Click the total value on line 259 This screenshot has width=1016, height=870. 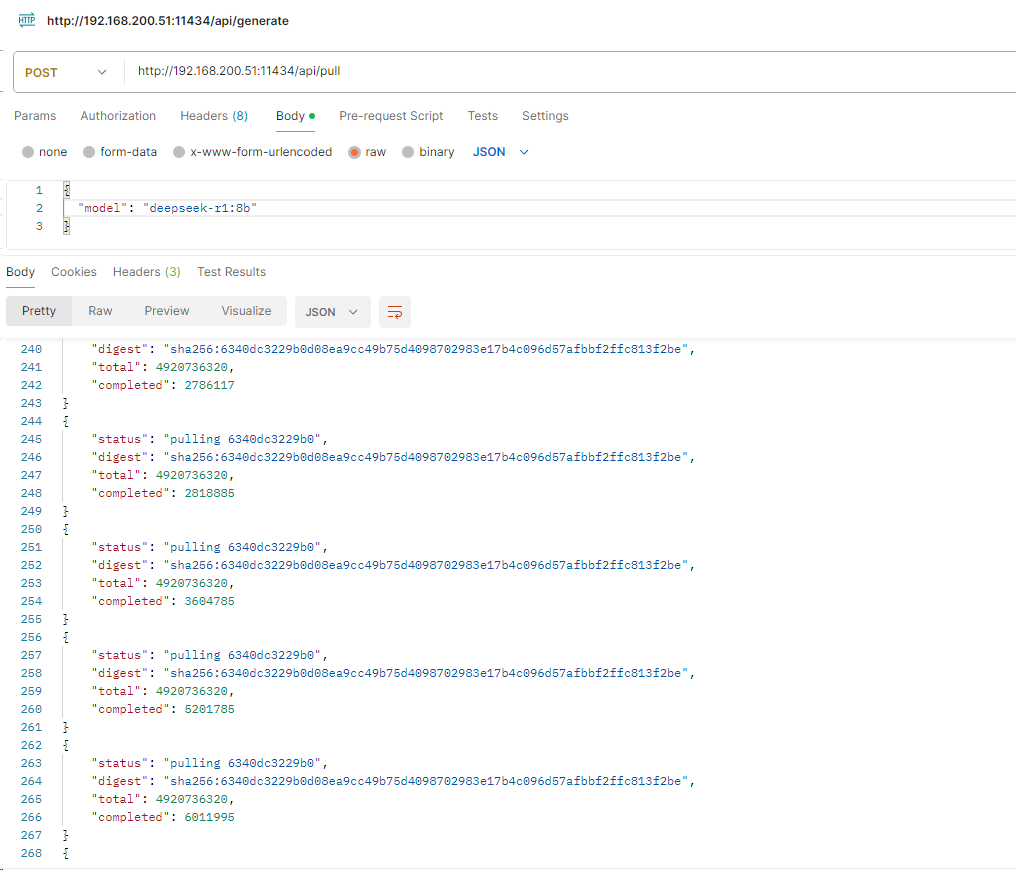click(192, 692)
